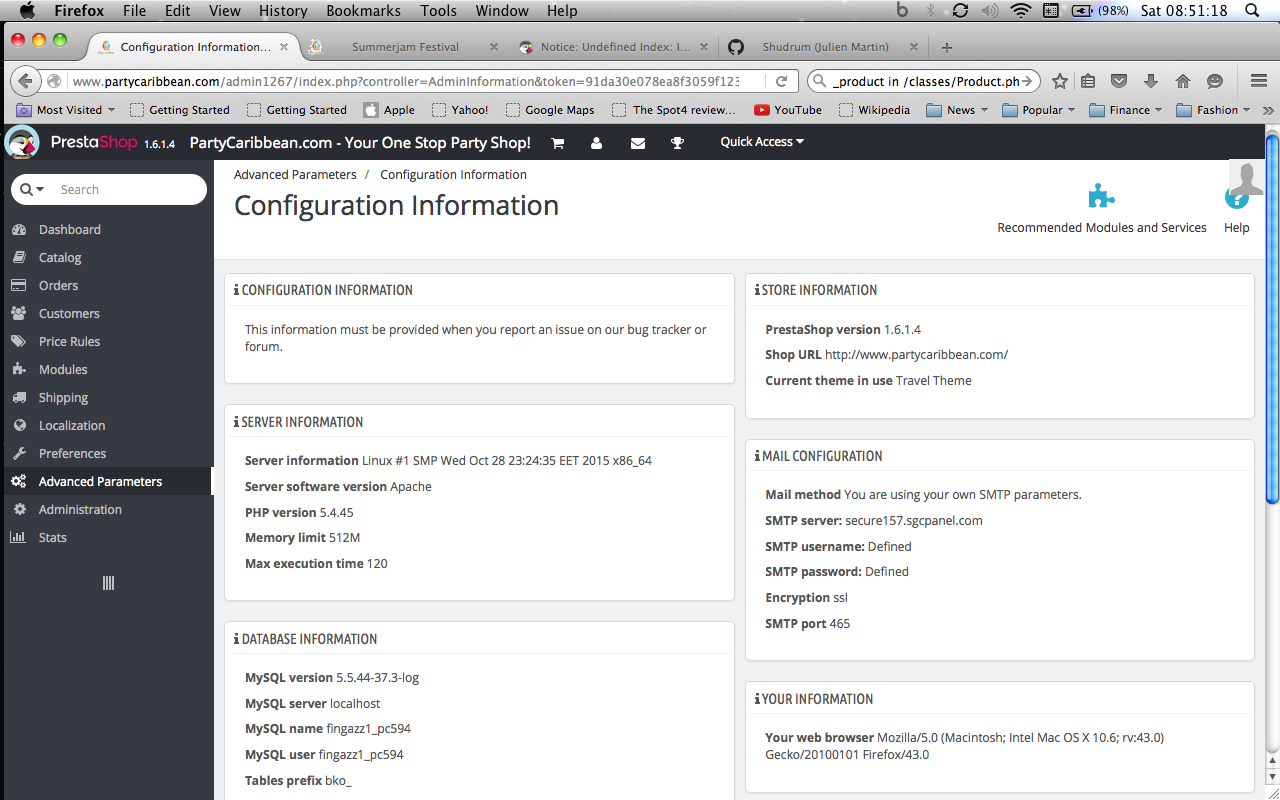1280x800 pixels.
Task: Collapse the sidebar menu with the bars icon
Action: point(108,583)
